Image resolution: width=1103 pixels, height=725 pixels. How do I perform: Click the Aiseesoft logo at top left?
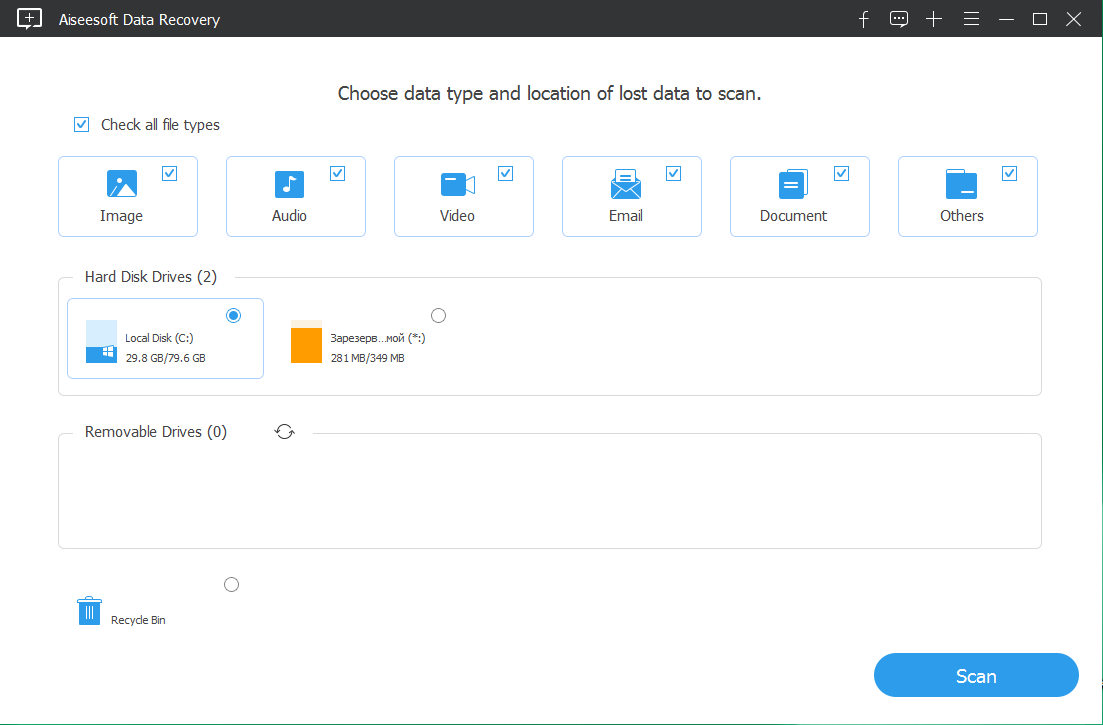[29, 18]
